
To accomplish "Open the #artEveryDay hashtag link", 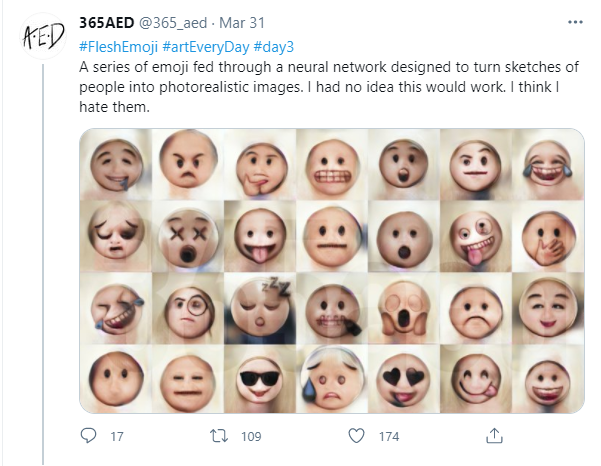I will (203, 47).
